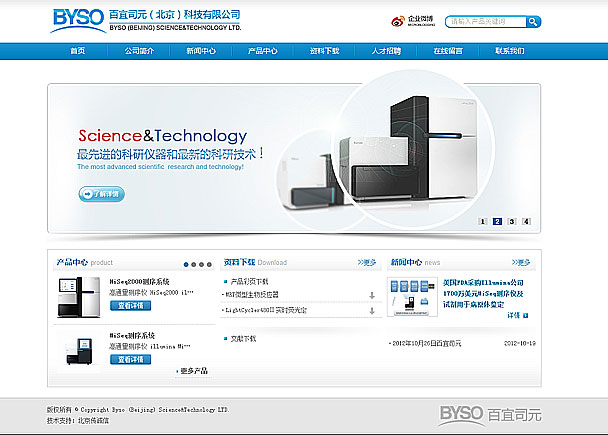The height and width of the screenshot is (435, 608).
Task: Click the 了解详情 banner button
Action: tap(101, 194)
